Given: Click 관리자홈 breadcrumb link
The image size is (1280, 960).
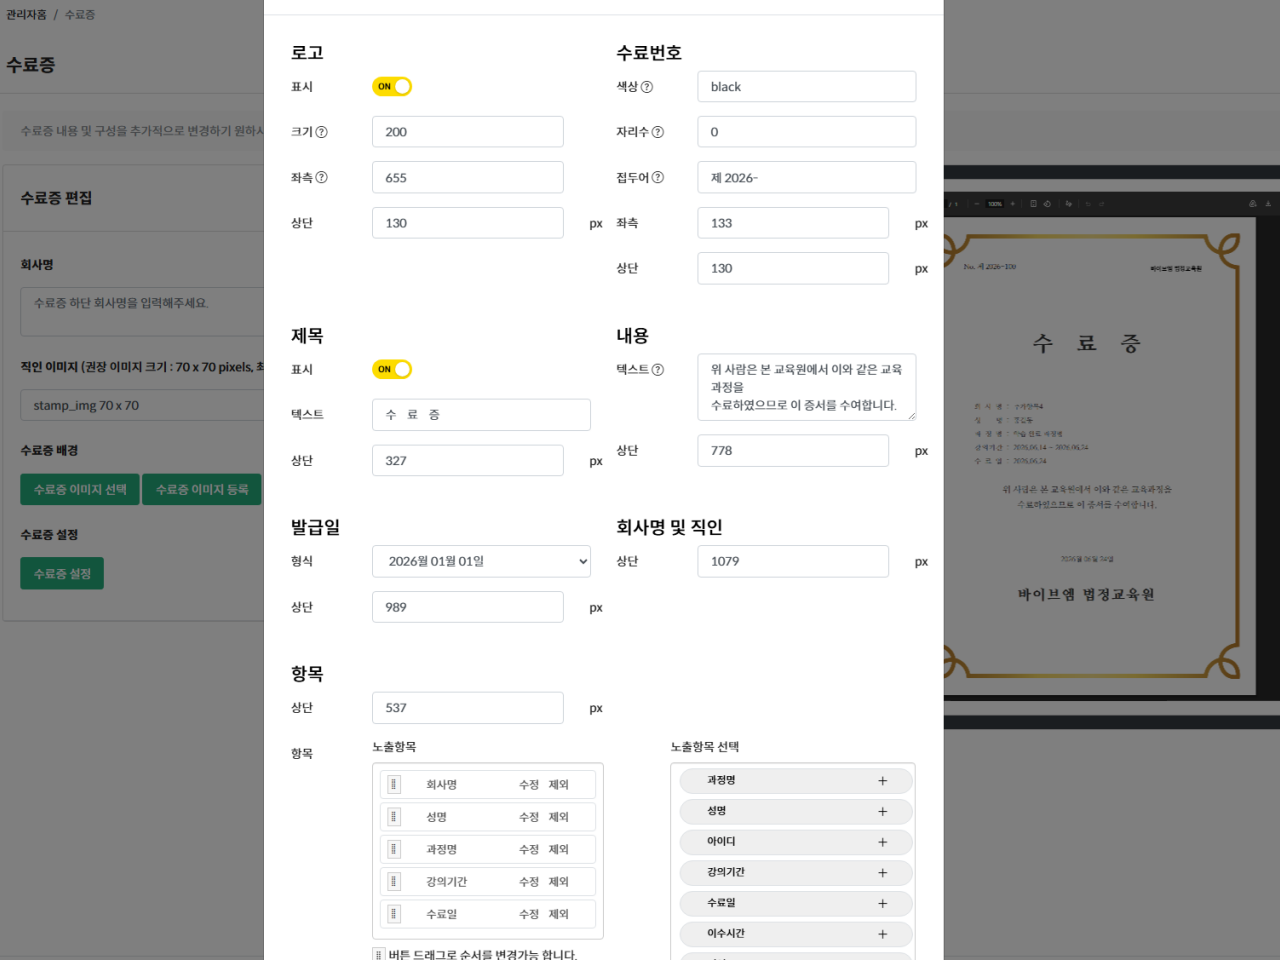Looking at the screenshot, I should [x=26, y=15].
